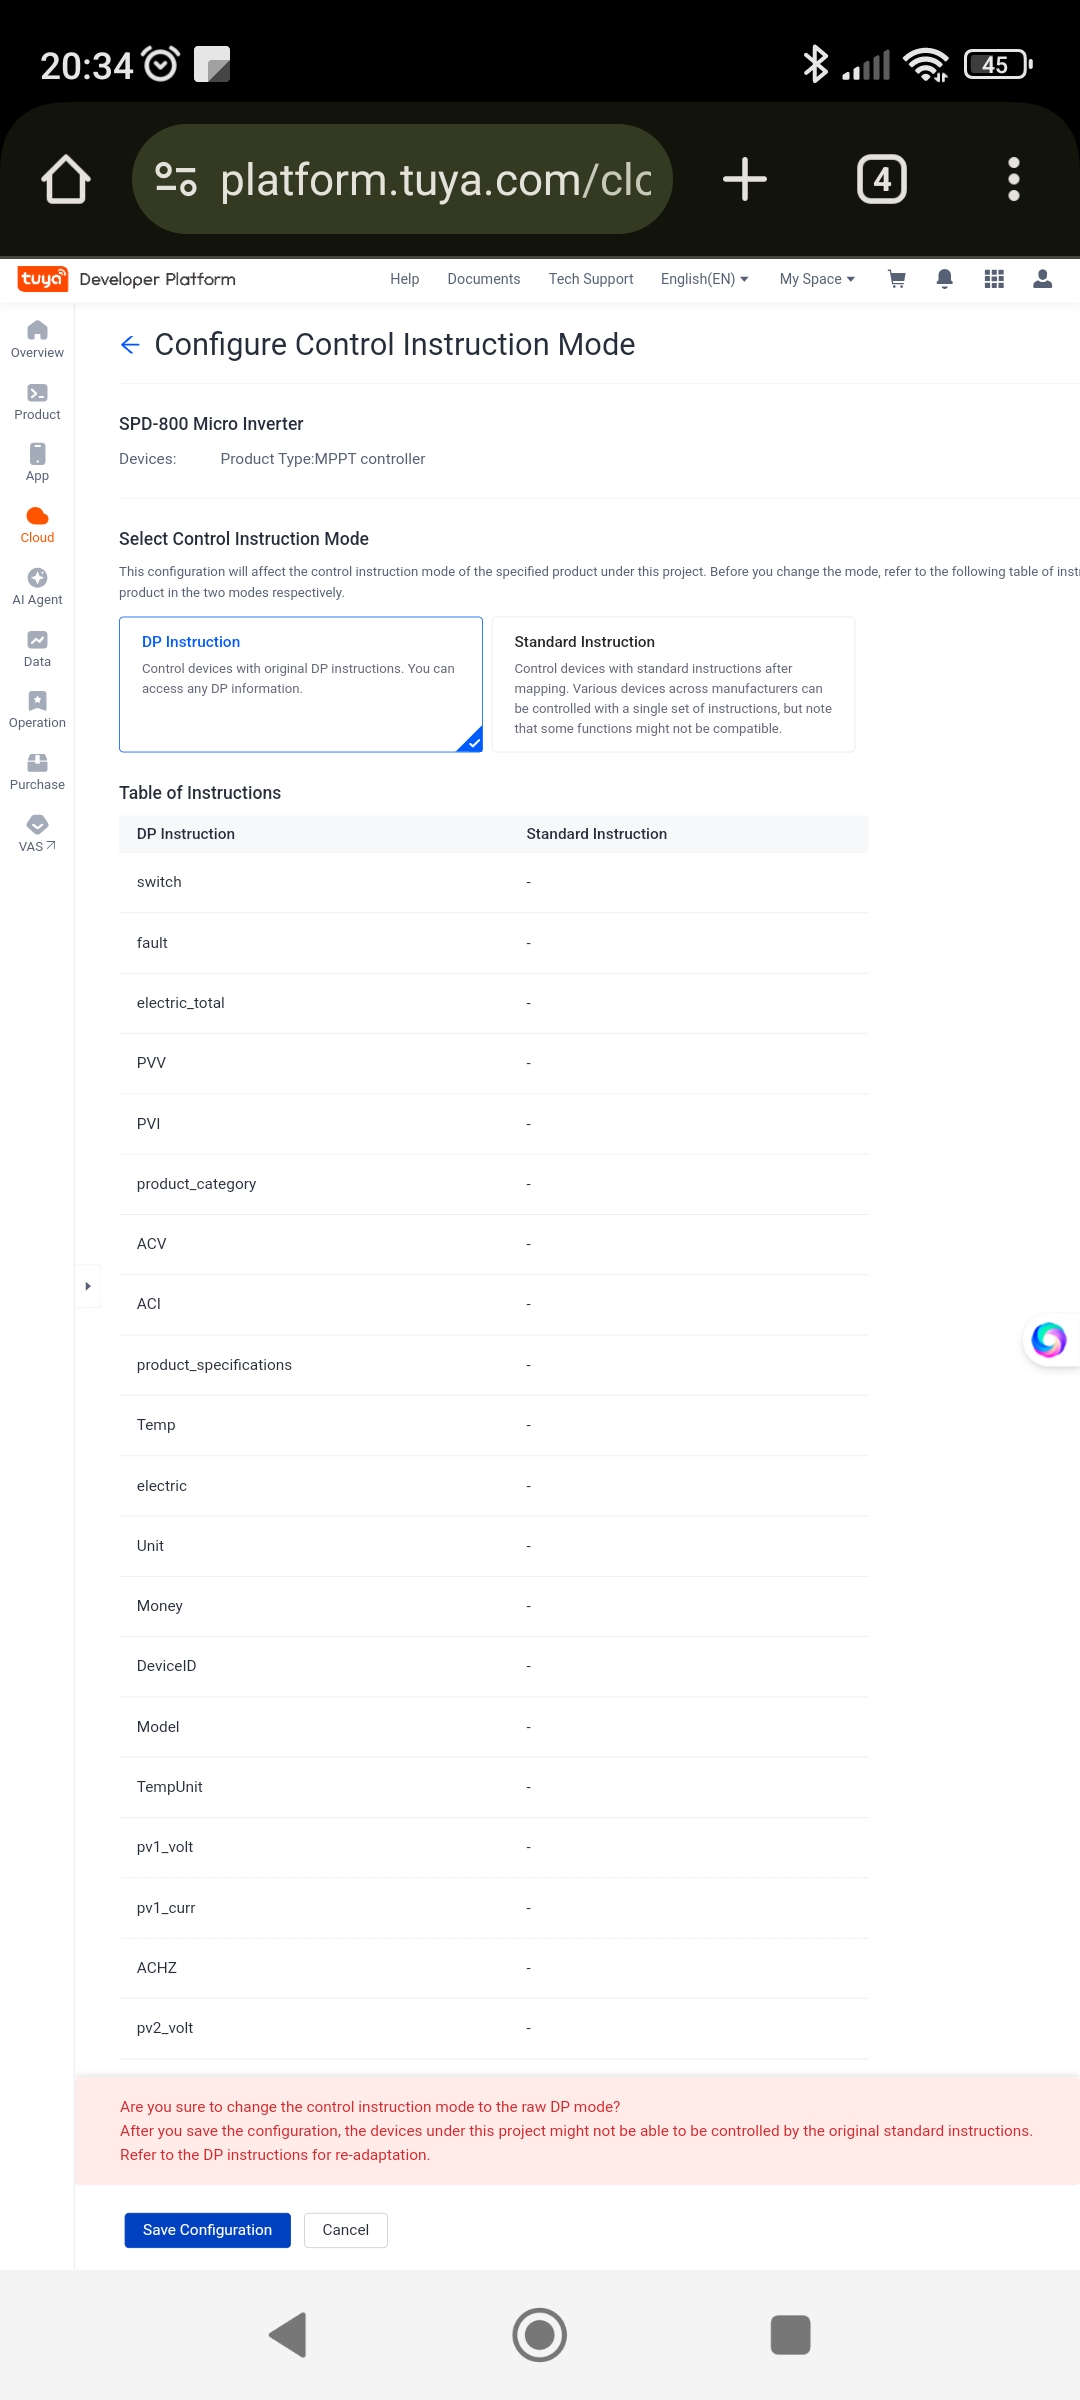Image resolution: width=1080 pixels, height=2400 pixels.
Task: Open the shopping cart icon
Action: point(897,279)
